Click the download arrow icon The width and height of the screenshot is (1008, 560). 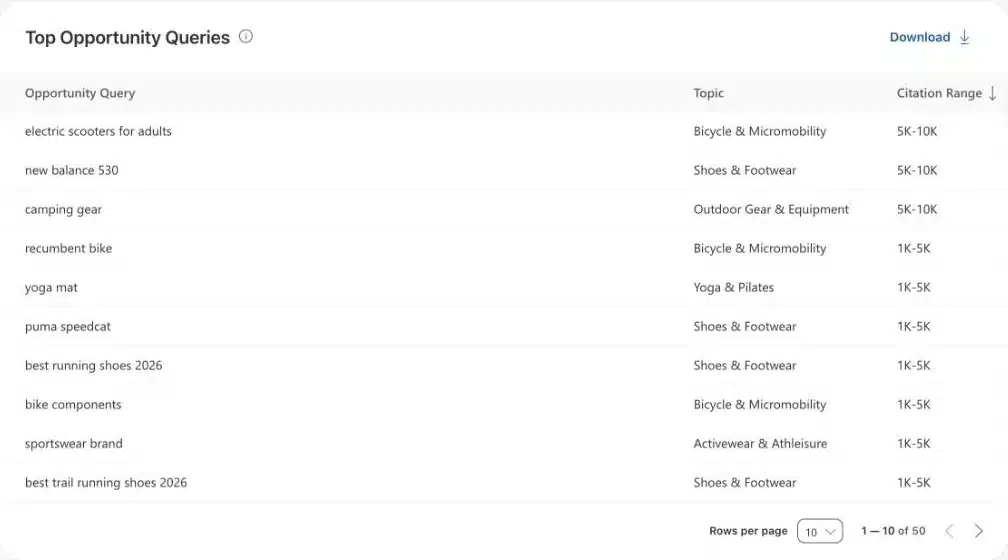click(964, 37)
